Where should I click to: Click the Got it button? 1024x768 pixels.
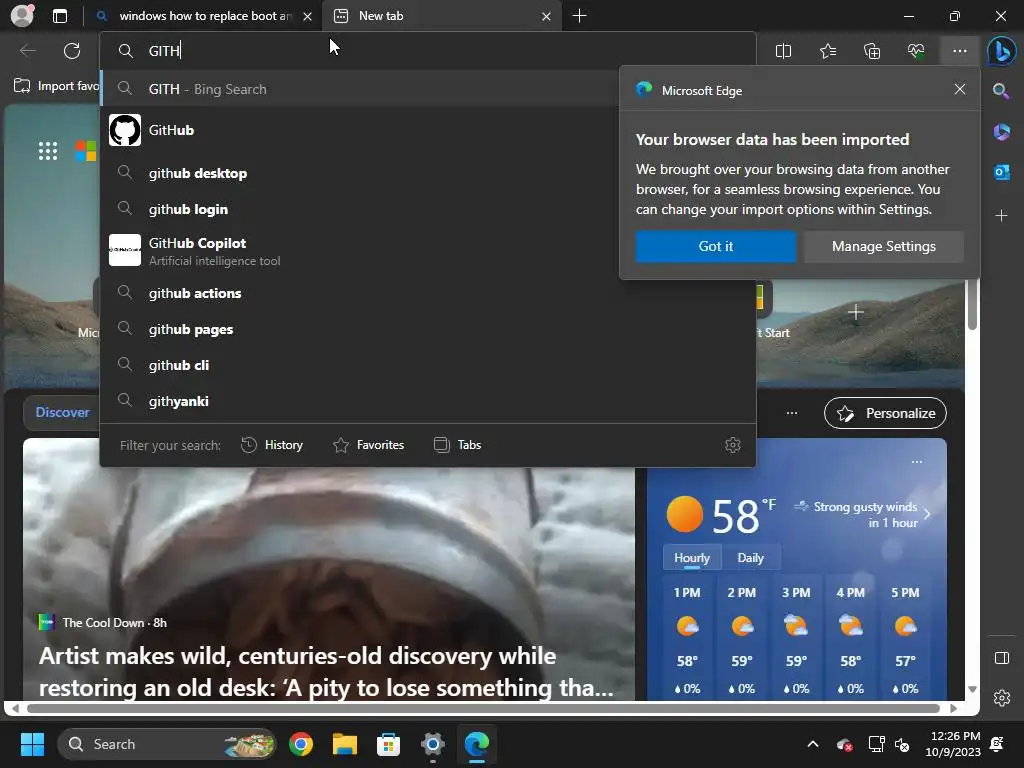tap(716, 246)
